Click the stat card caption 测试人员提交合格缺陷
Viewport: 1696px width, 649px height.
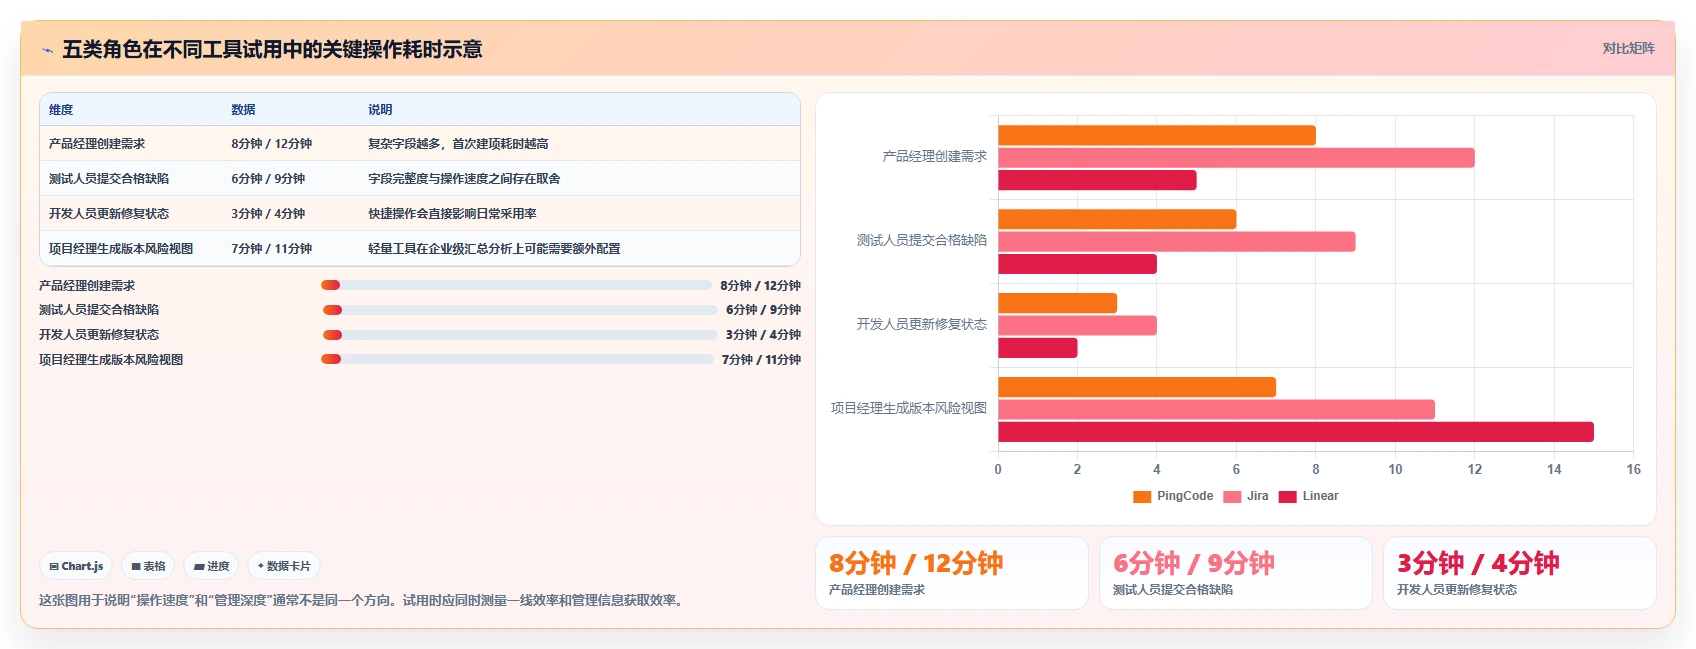1173,590
